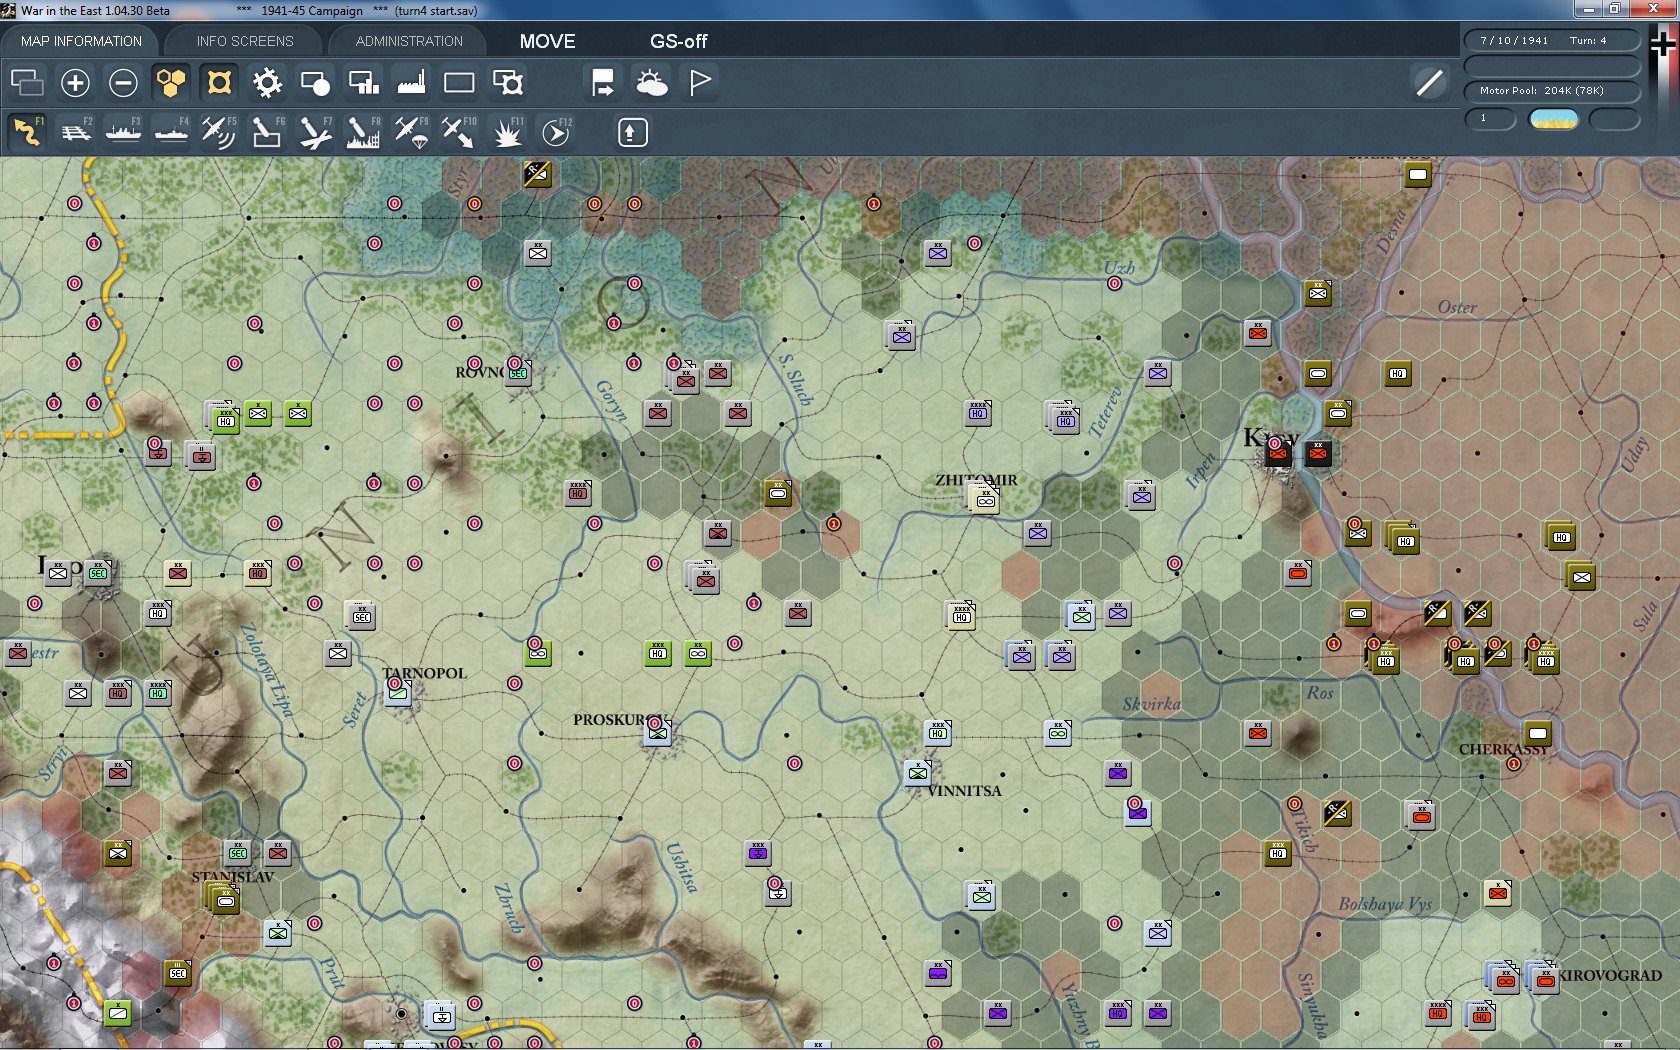Click the pennant flag icon
The width and height of the screenshot is (1680, 1050).
pyautogui.click(x=699, y=82)
